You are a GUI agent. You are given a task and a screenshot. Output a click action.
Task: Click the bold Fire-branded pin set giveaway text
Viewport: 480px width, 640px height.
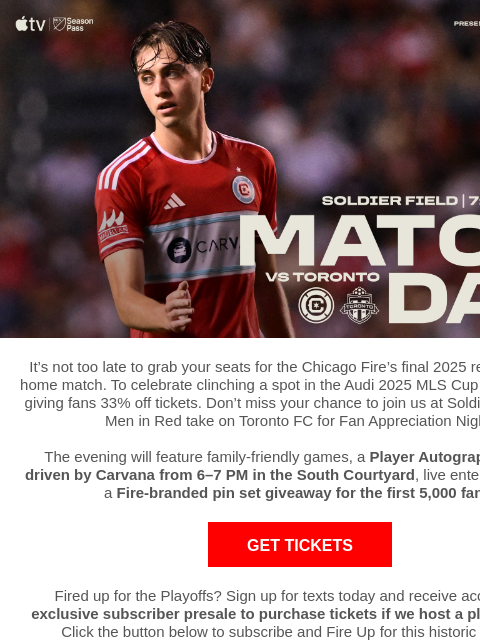coord(298,493)
